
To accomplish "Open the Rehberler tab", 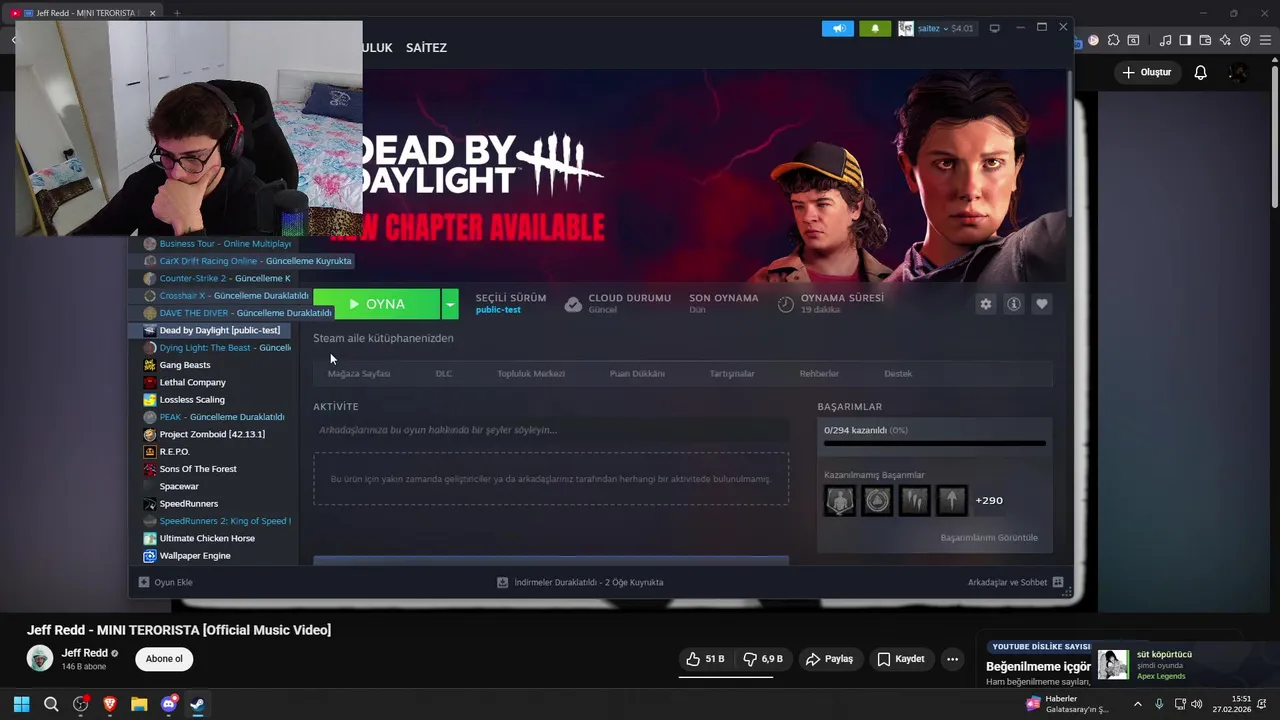I will pyautogui.click(x=819, y=374).
